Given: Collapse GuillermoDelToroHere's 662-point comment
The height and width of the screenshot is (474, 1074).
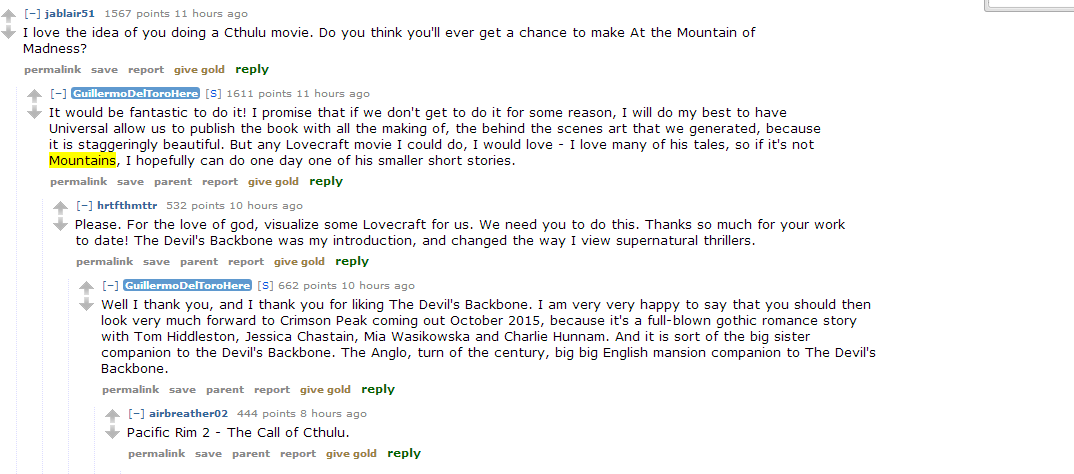Looking at the screenshot, I should point(110,286).
